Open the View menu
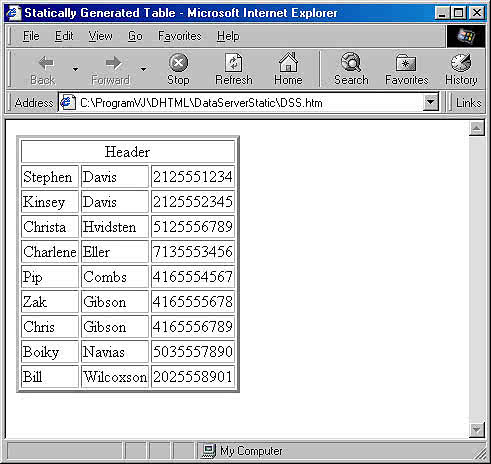Image resolution: width=491 pixels, height=464 pixels. pyautogui.click(x=100, y=36)
